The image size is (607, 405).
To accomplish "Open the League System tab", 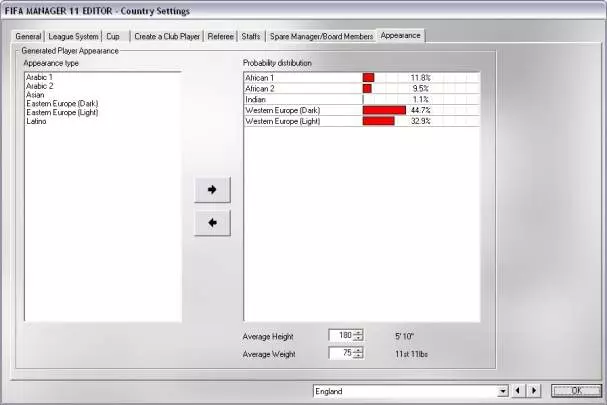I will (x=74, y=36).
